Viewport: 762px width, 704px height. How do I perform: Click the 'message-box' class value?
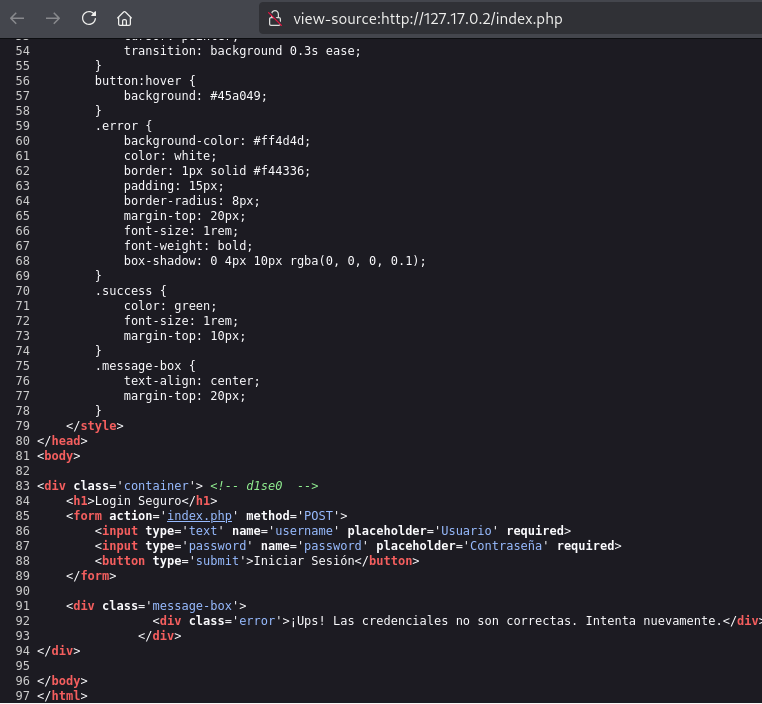[x=192, y=606]
